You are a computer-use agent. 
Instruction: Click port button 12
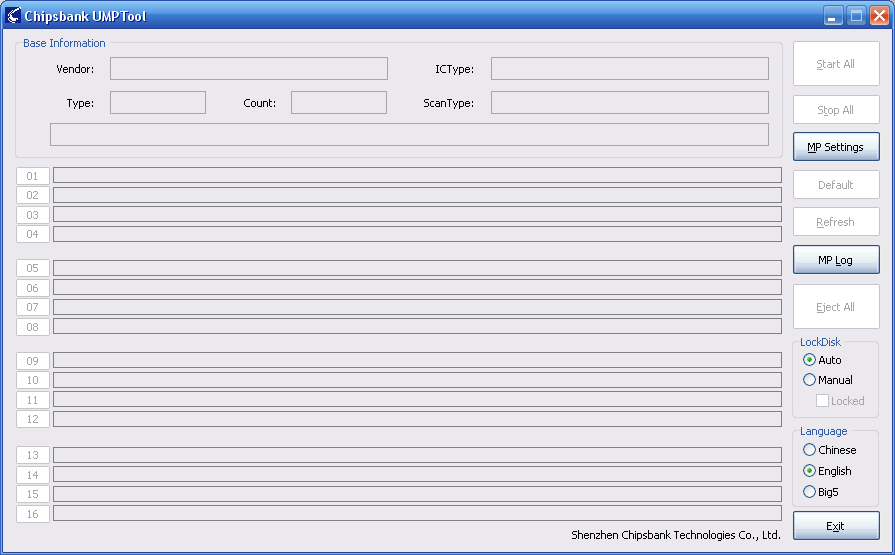pos(33,419)
